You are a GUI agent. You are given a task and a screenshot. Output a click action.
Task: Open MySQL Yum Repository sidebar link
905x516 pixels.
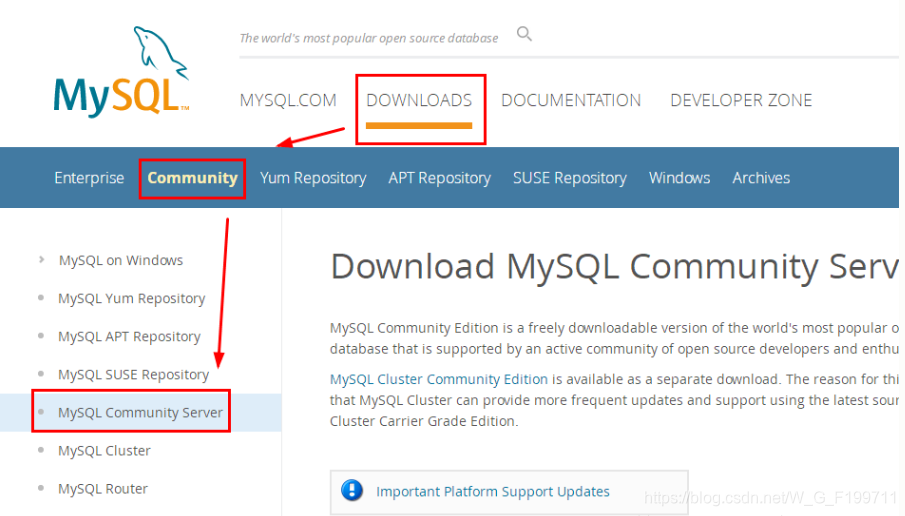132,298
